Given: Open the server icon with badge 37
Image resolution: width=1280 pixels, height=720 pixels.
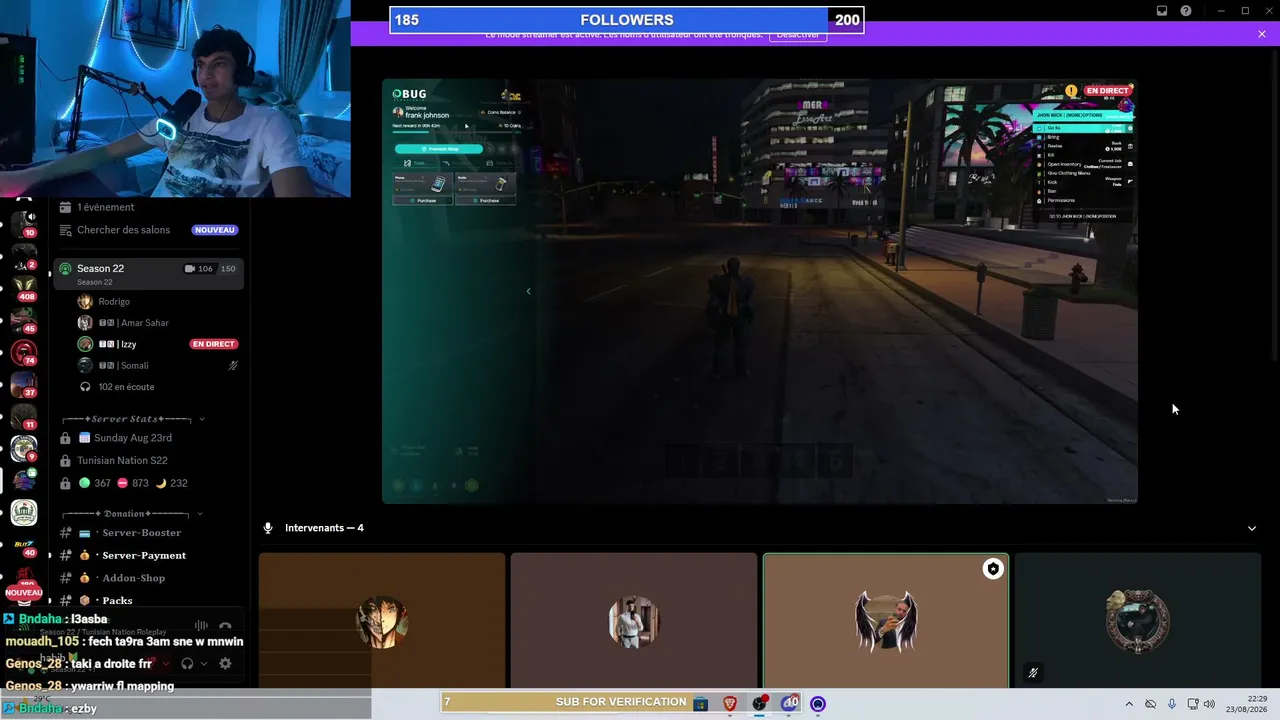Looking at the screenshot, I should (x=24, y=385).
